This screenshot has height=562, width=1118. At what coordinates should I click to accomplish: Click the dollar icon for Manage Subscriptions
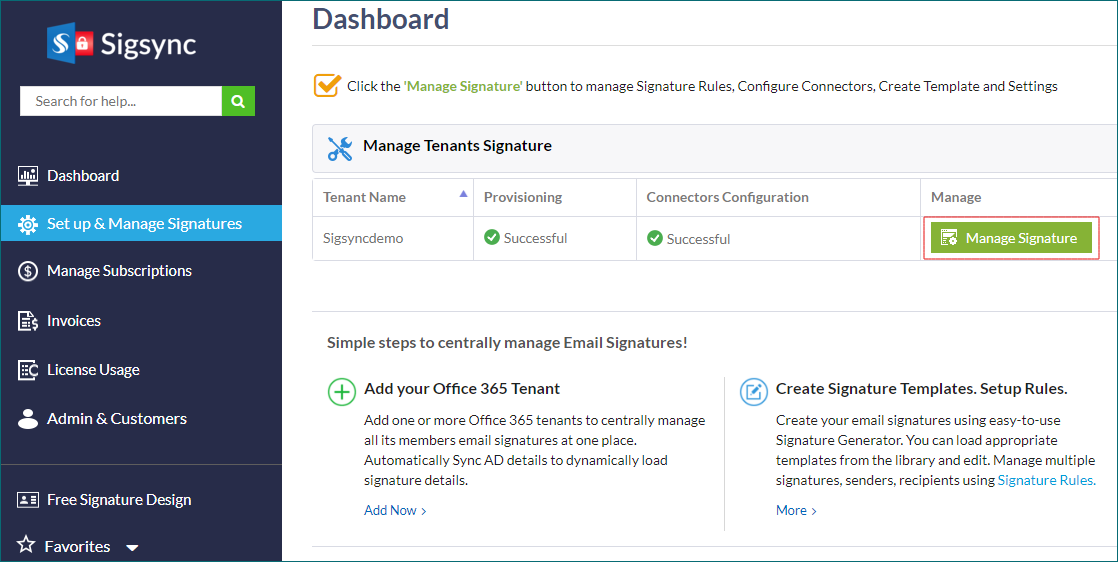pos(28,271)
